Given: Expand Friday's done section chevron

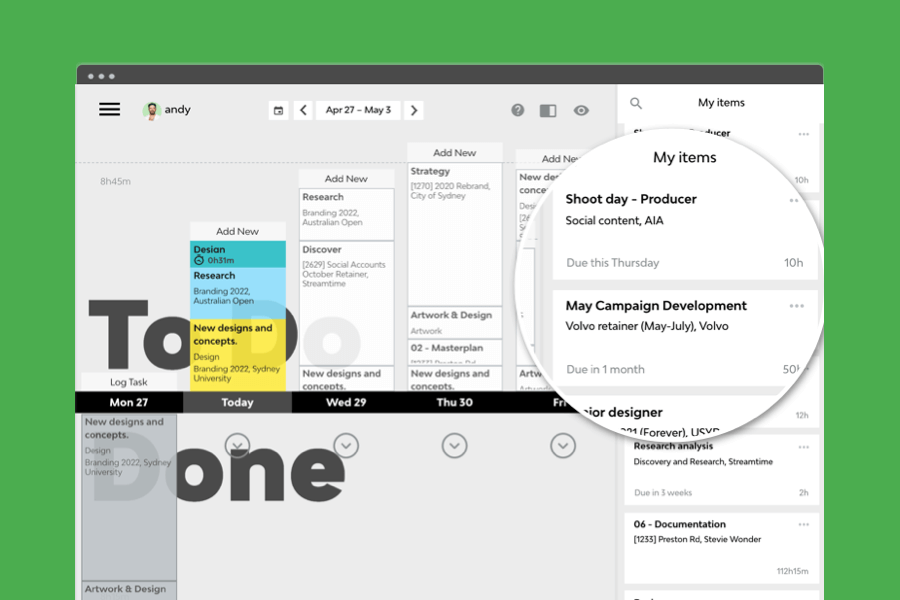Looking at the screenshot, I should click(563, 446).
